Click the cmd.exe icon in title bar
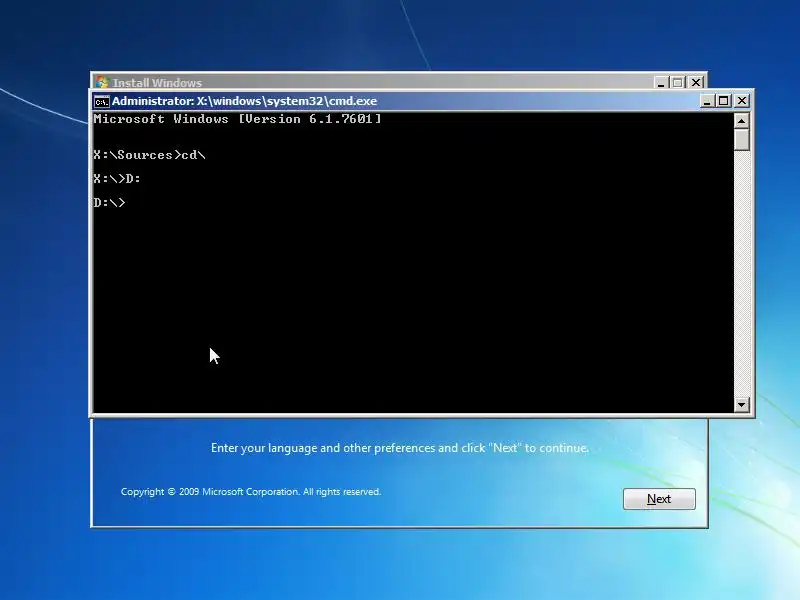The image size is (800, 600). pos(102,102)
